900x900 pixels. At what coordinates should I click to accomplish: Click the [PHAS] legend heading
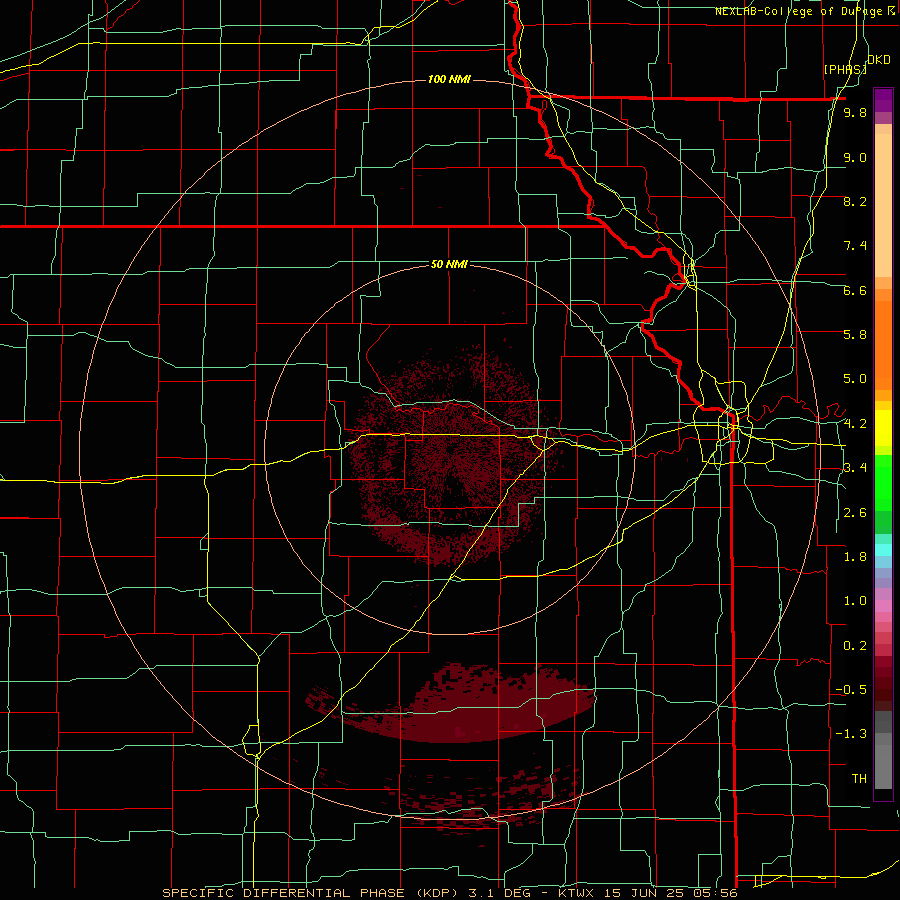845,69
